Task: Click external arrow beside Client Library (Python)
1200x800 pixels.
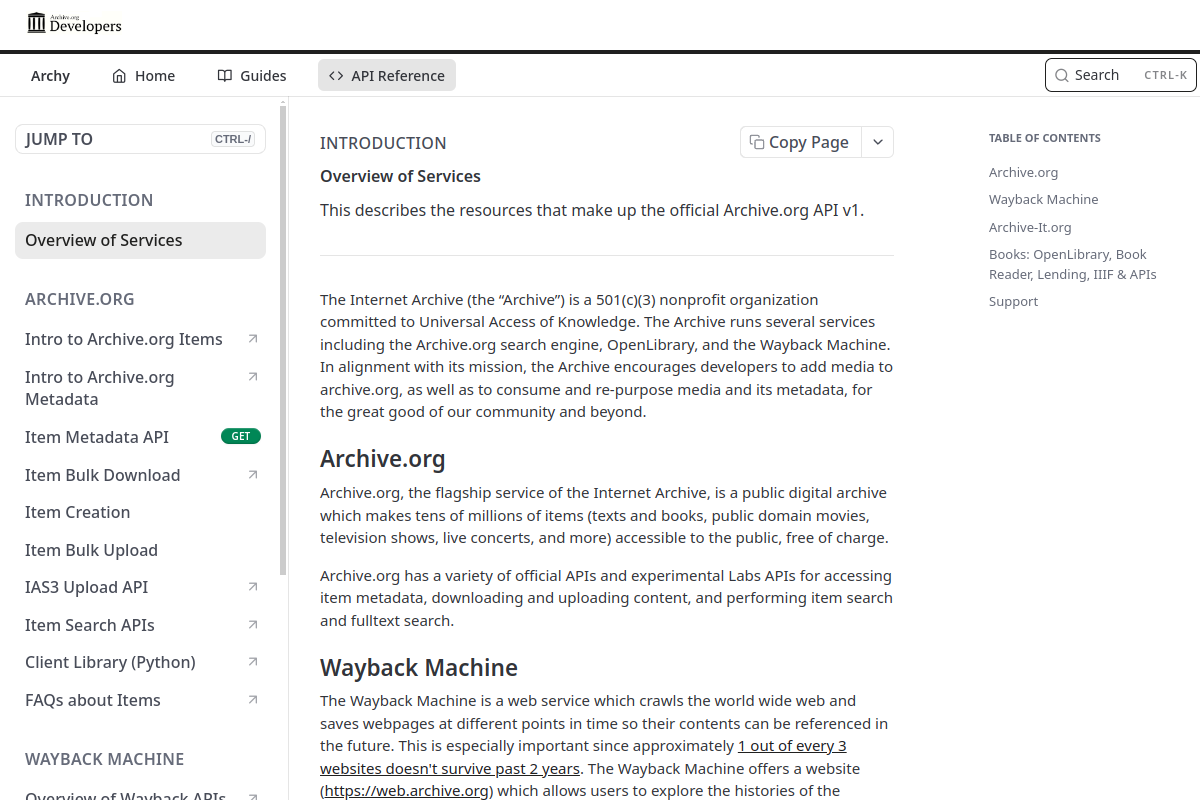Action: coord(253,662)
